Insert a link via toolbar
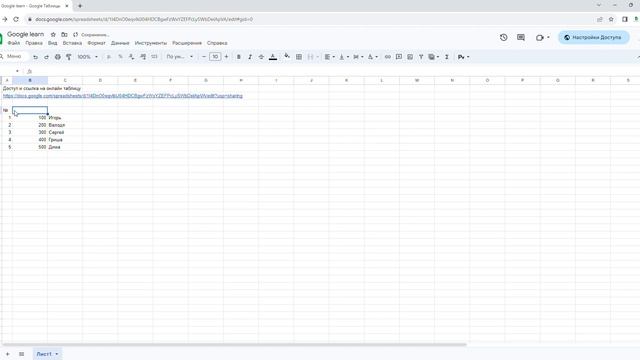 (x=388, y=57)
